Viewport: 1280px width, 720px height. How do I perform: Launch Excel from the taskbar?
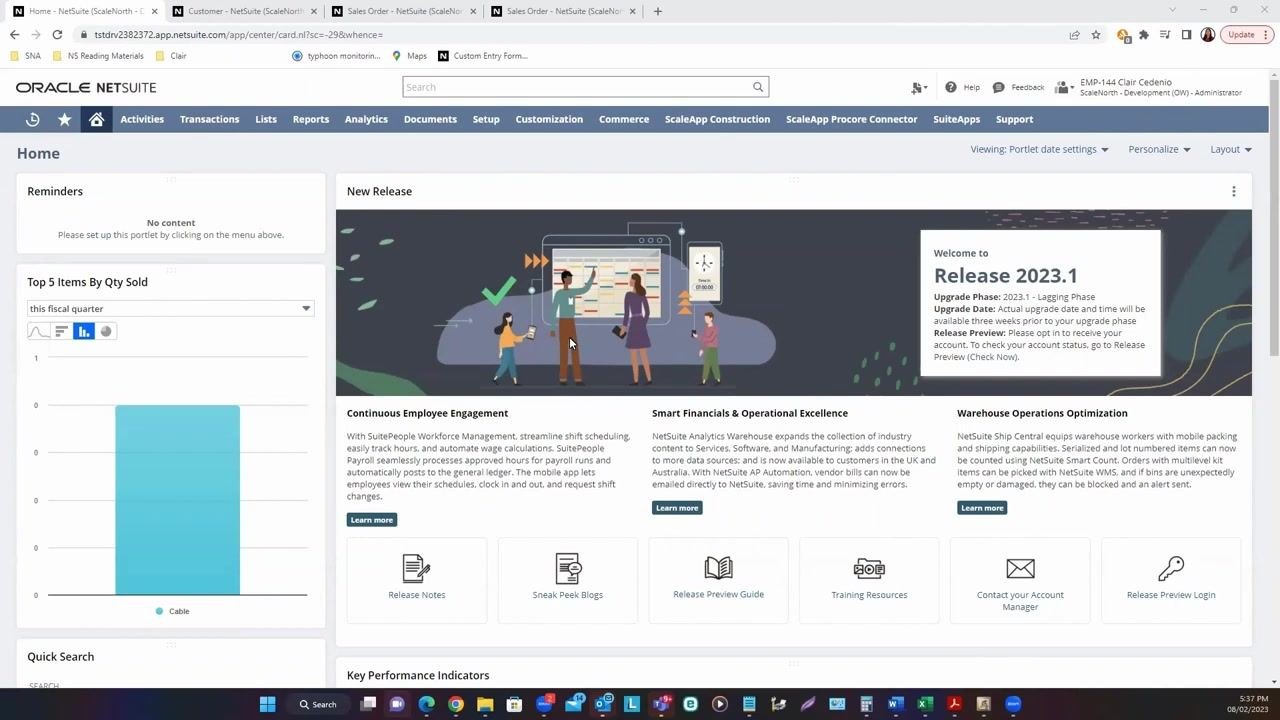click(x=925, y=704)
